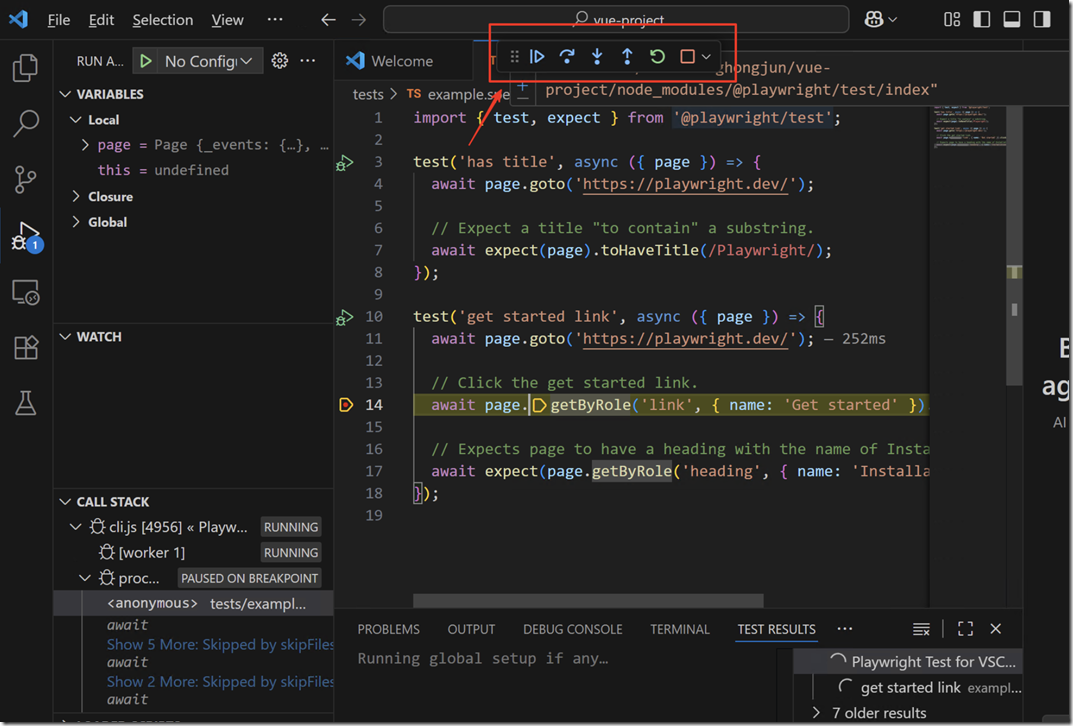Toggle the breakpoint on line 14
Image resolution: width=1073 pixels, height=726 pixels.
point(346,405)
